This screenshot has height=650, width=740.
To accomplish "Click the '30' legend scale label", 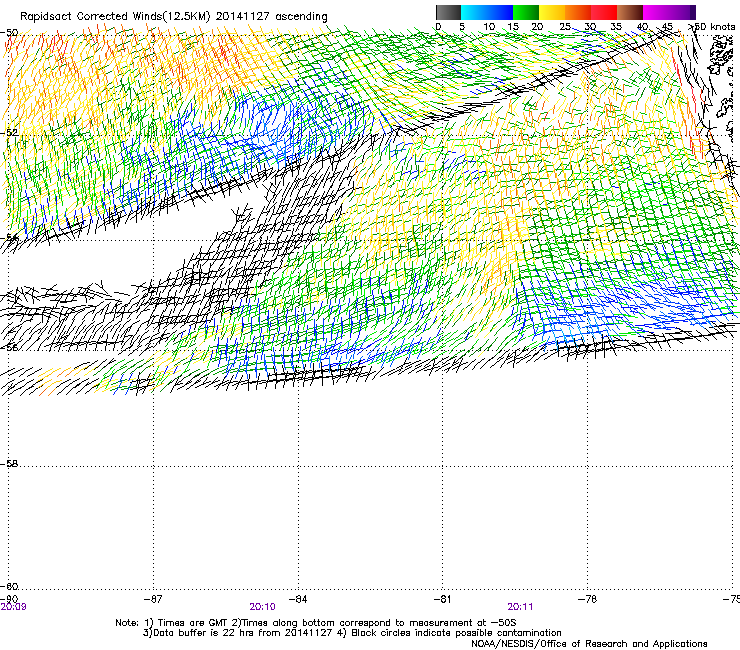I will point(590,27).
